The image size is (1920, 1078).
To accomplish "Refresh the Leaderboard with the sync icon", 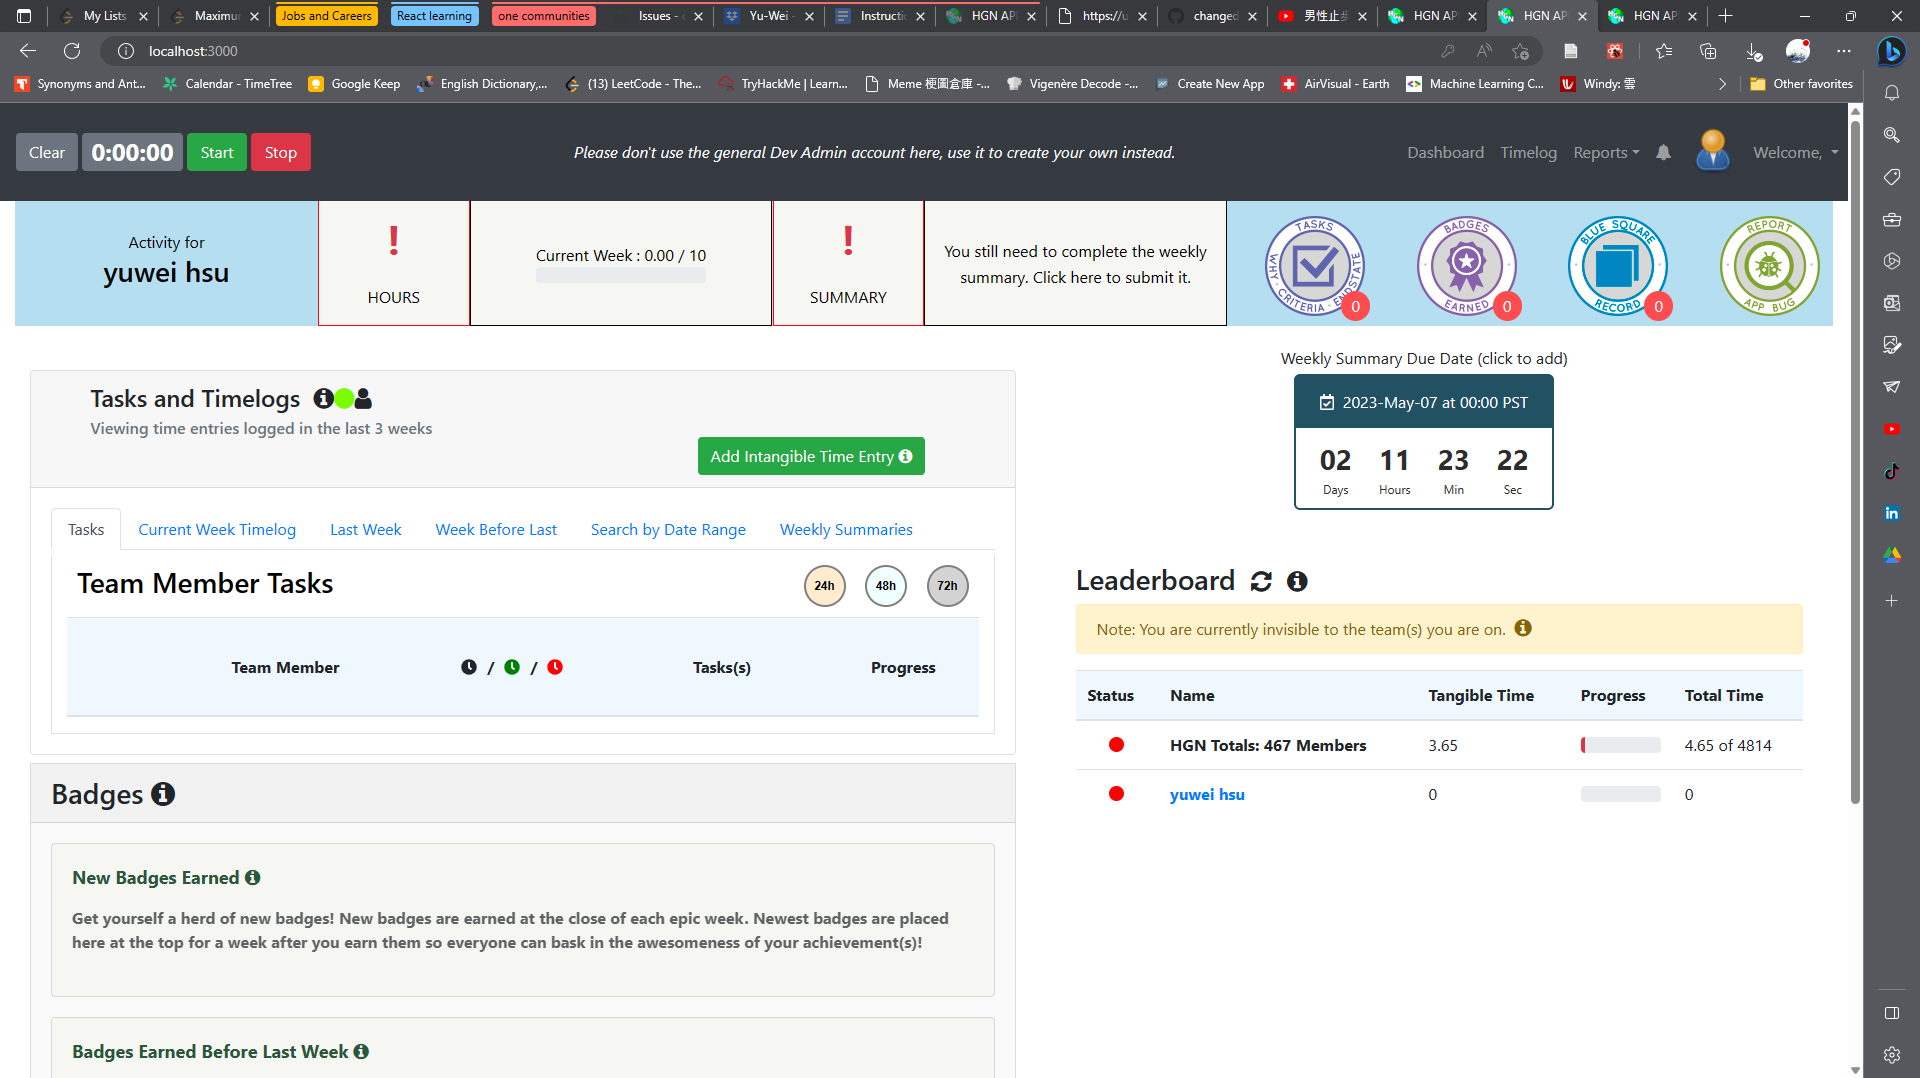I will tap(1261, 581).
